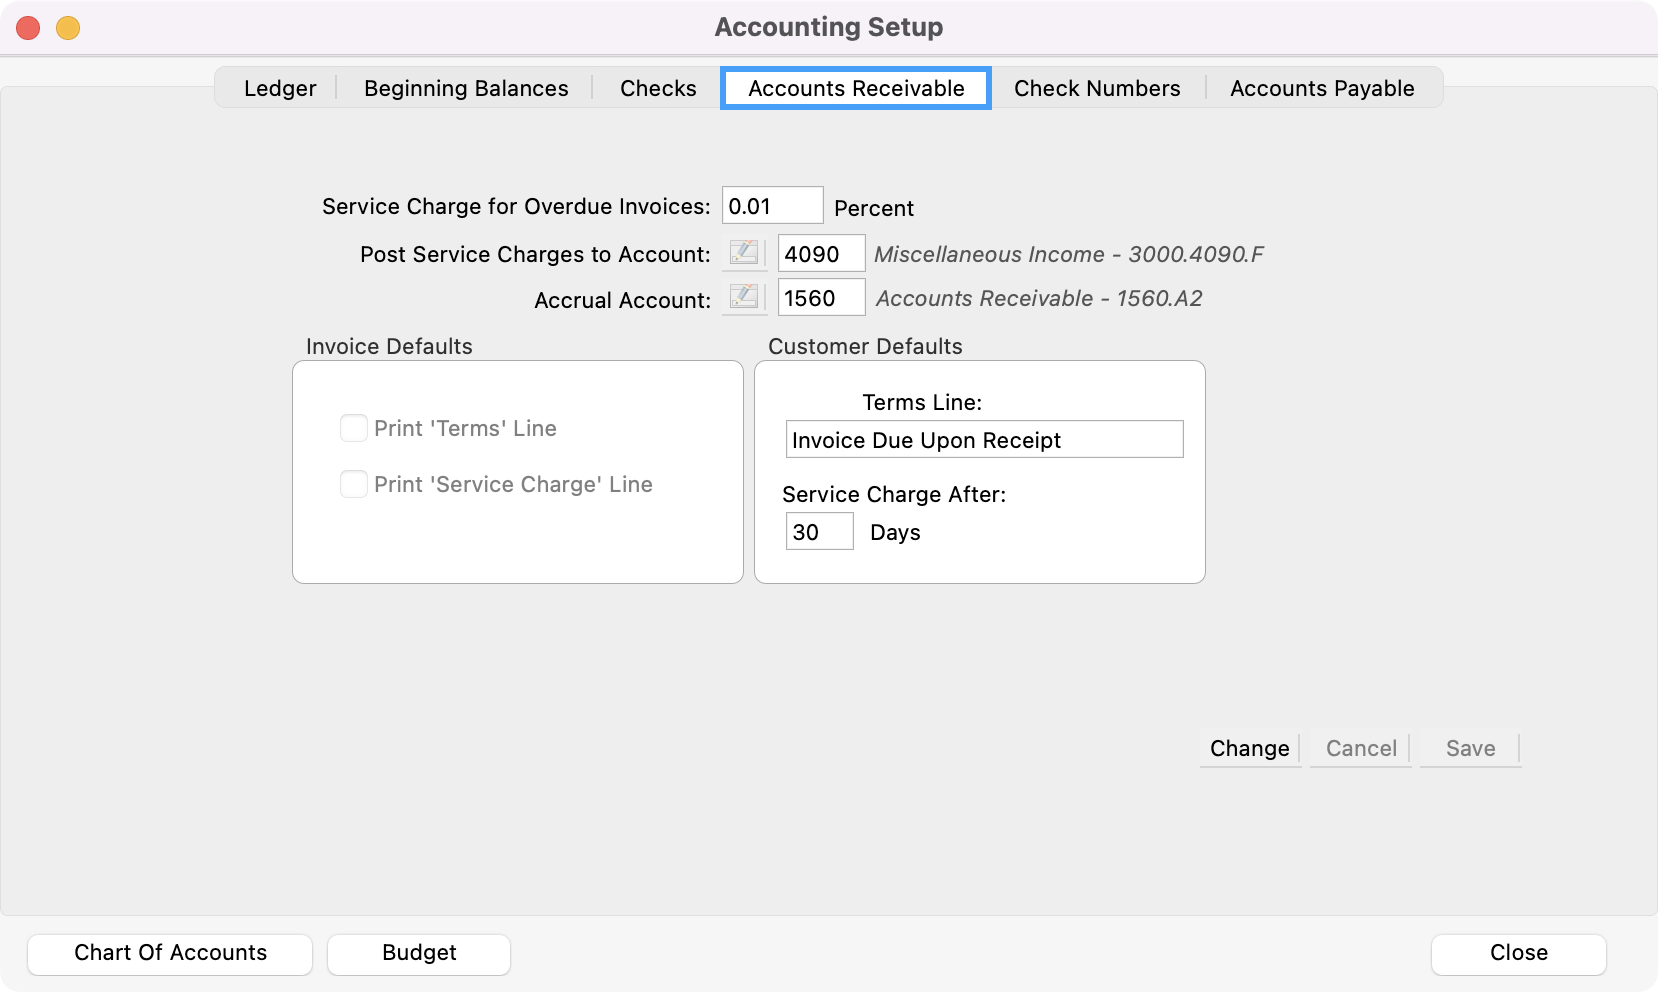Screen dimensions: 1658x992
Task: Go to the Checks tab
Action: pyautogui.click(x=658, y=88)
